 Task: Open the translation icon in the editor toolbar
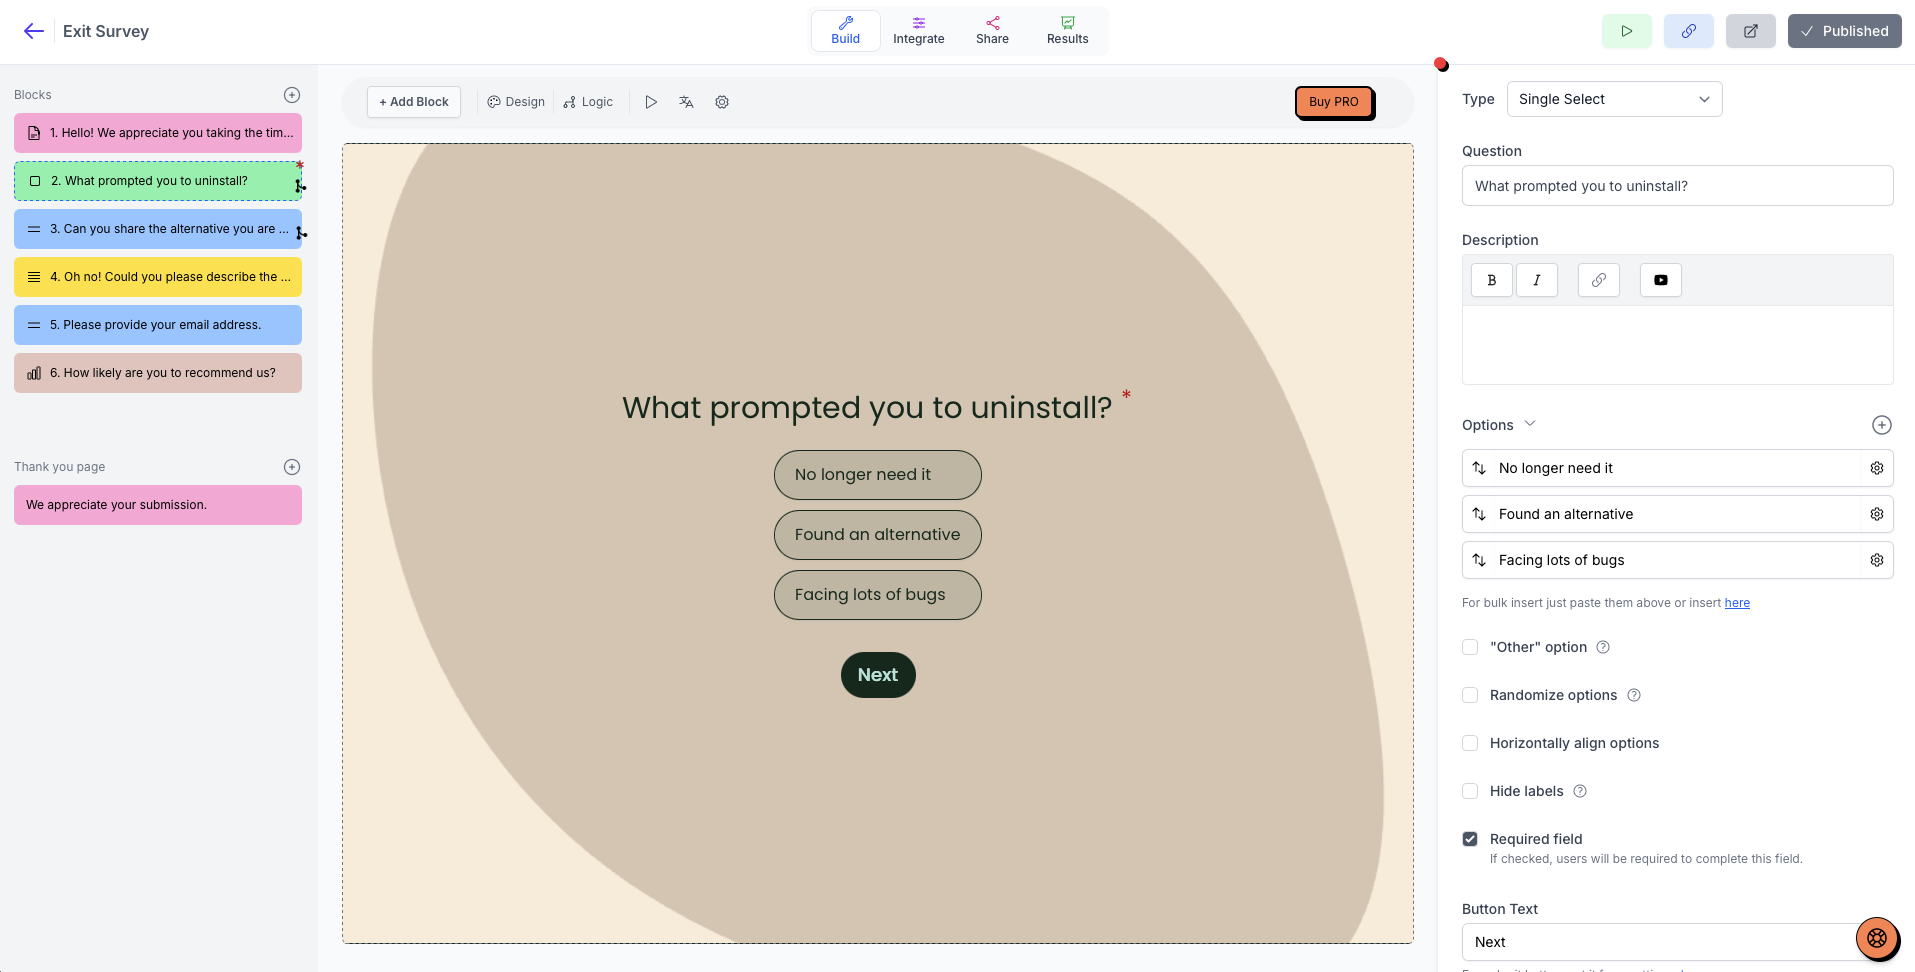(x=686, y=102)
